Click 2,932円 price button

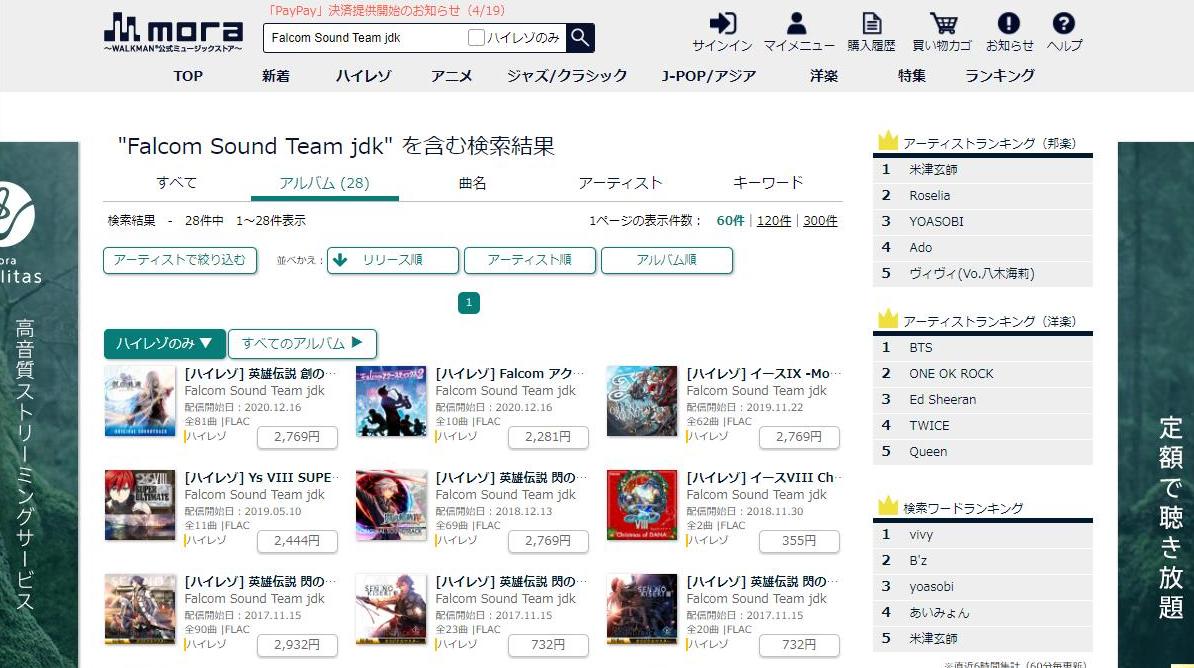coord(297,645)
